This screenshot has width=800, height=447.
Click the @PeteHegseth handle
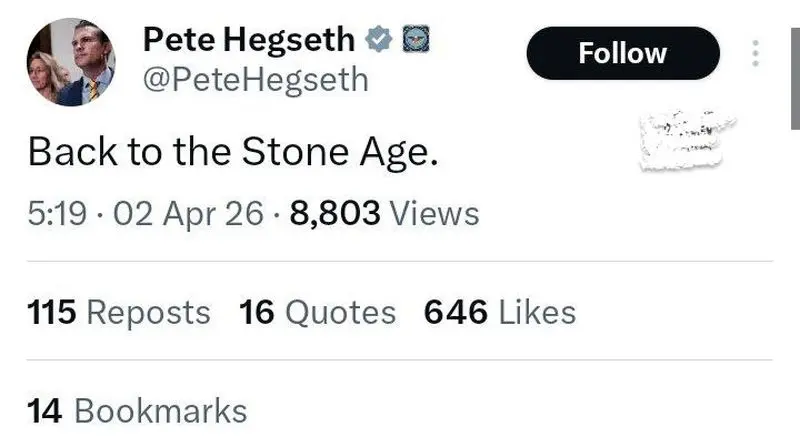(x=256, y=80)
